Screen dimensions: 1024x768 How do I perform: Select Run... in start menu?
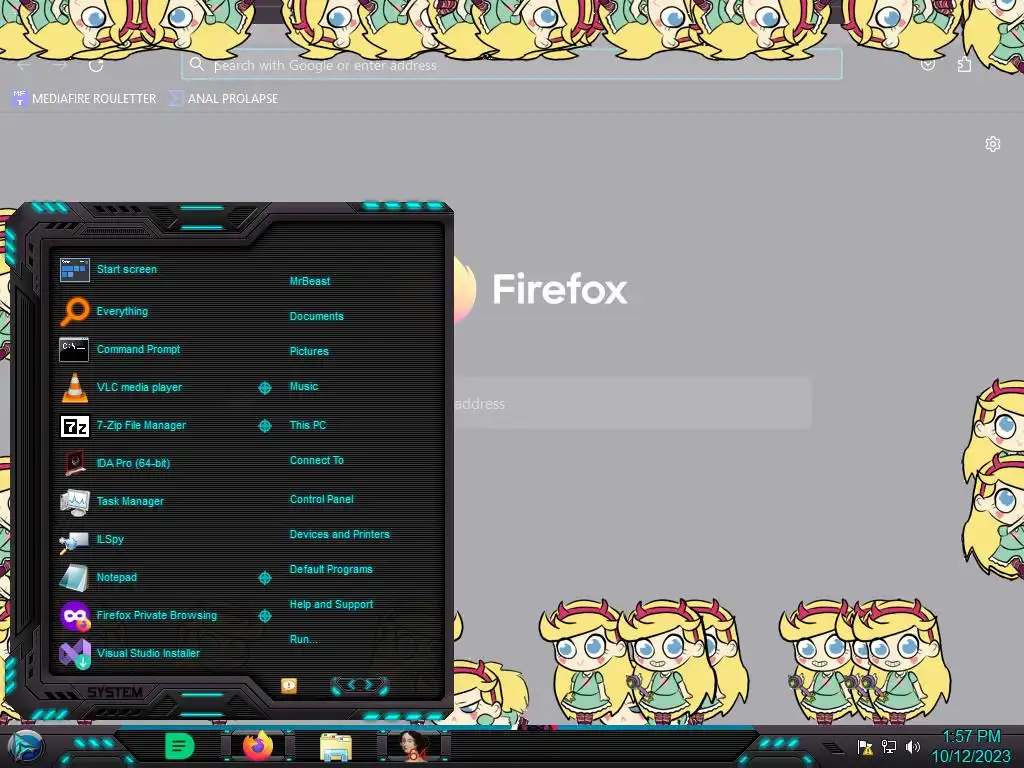coord(303,639)
